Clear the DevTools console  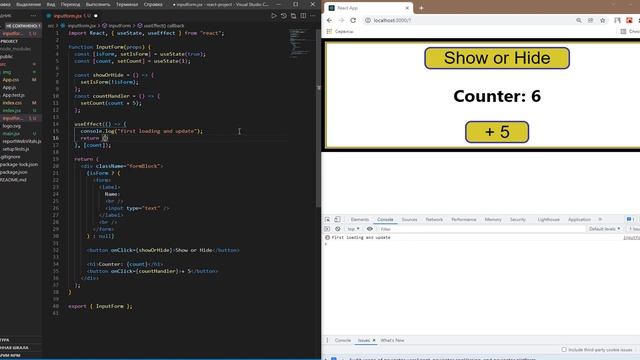pos(338,229)
